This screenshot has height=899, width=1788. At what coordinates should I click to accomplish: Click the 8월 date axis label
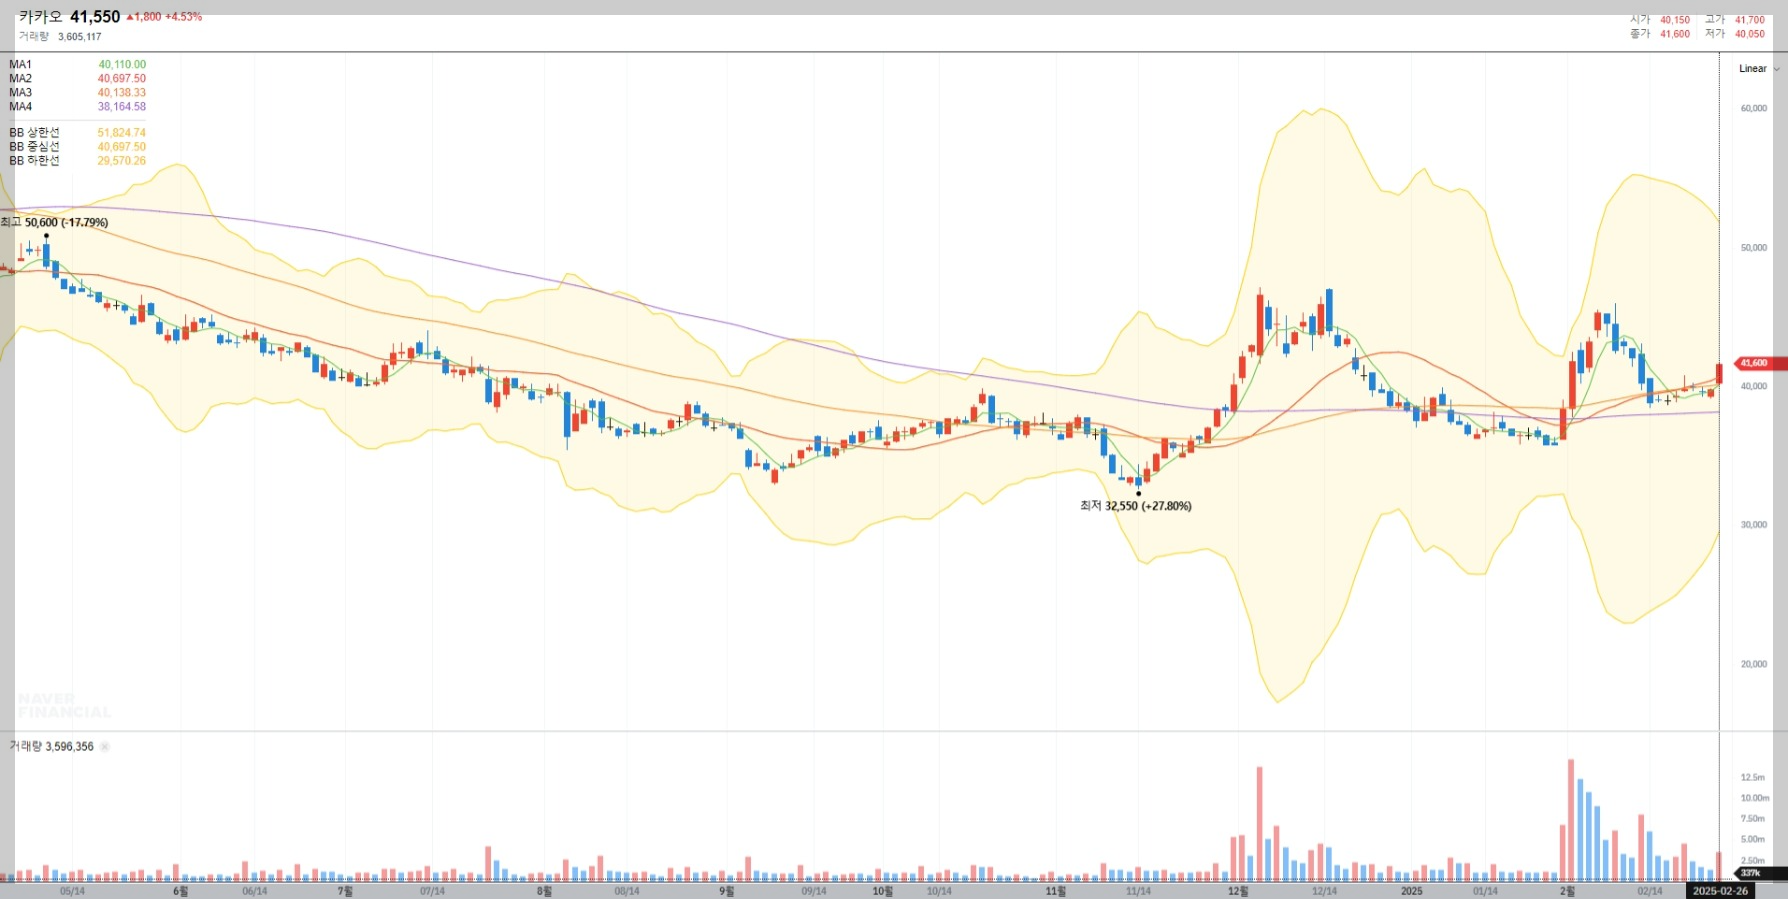point(544,891)
